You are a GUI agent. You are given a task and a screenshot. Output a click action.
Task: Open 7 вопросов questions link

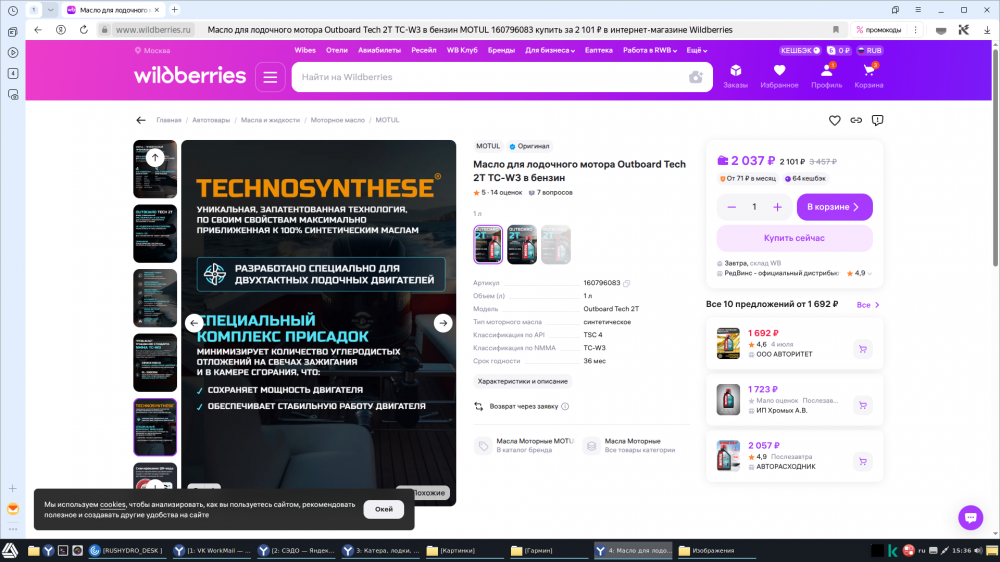click(550, 193)
